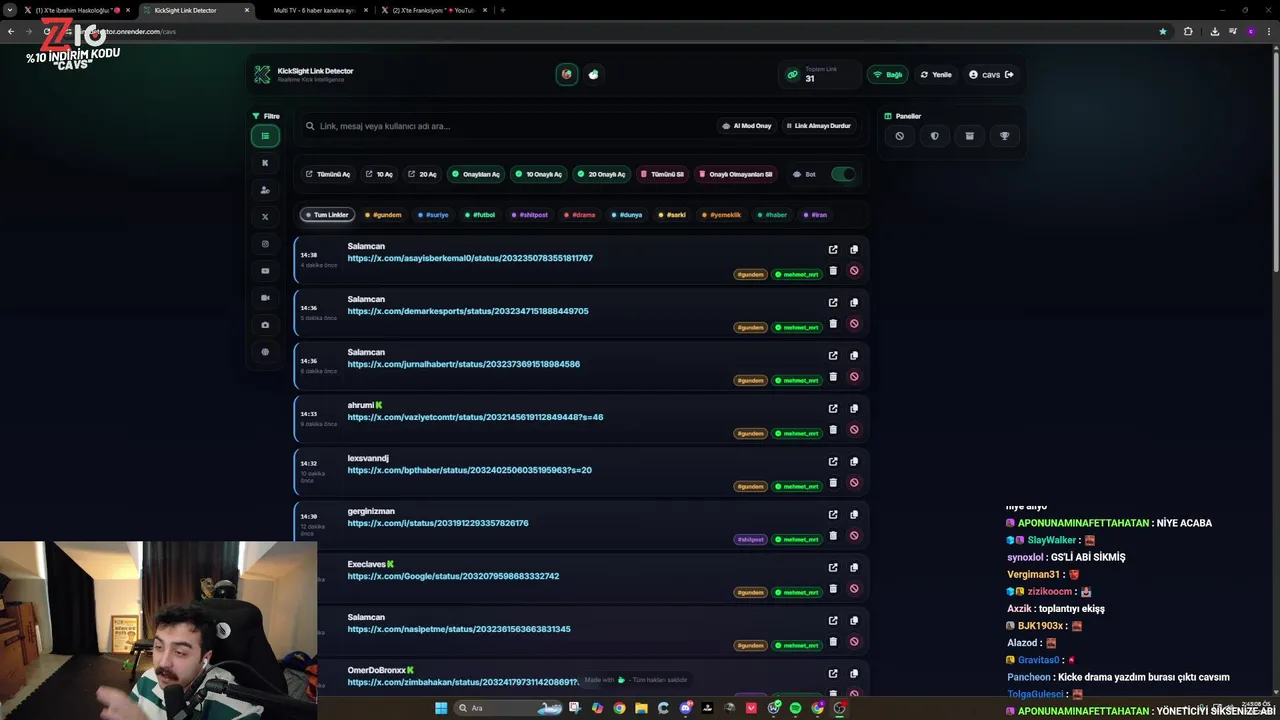
Task: Open the user filter in sidebar
Action: pos(265,190)
